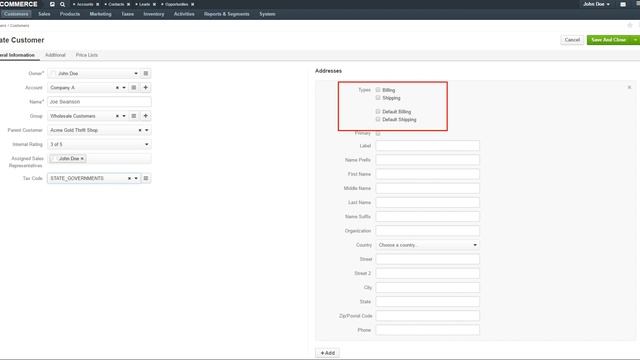640x360 pixels.
Task: Expand the Group dropdown arrow
Action: click(x=124, y=116)
